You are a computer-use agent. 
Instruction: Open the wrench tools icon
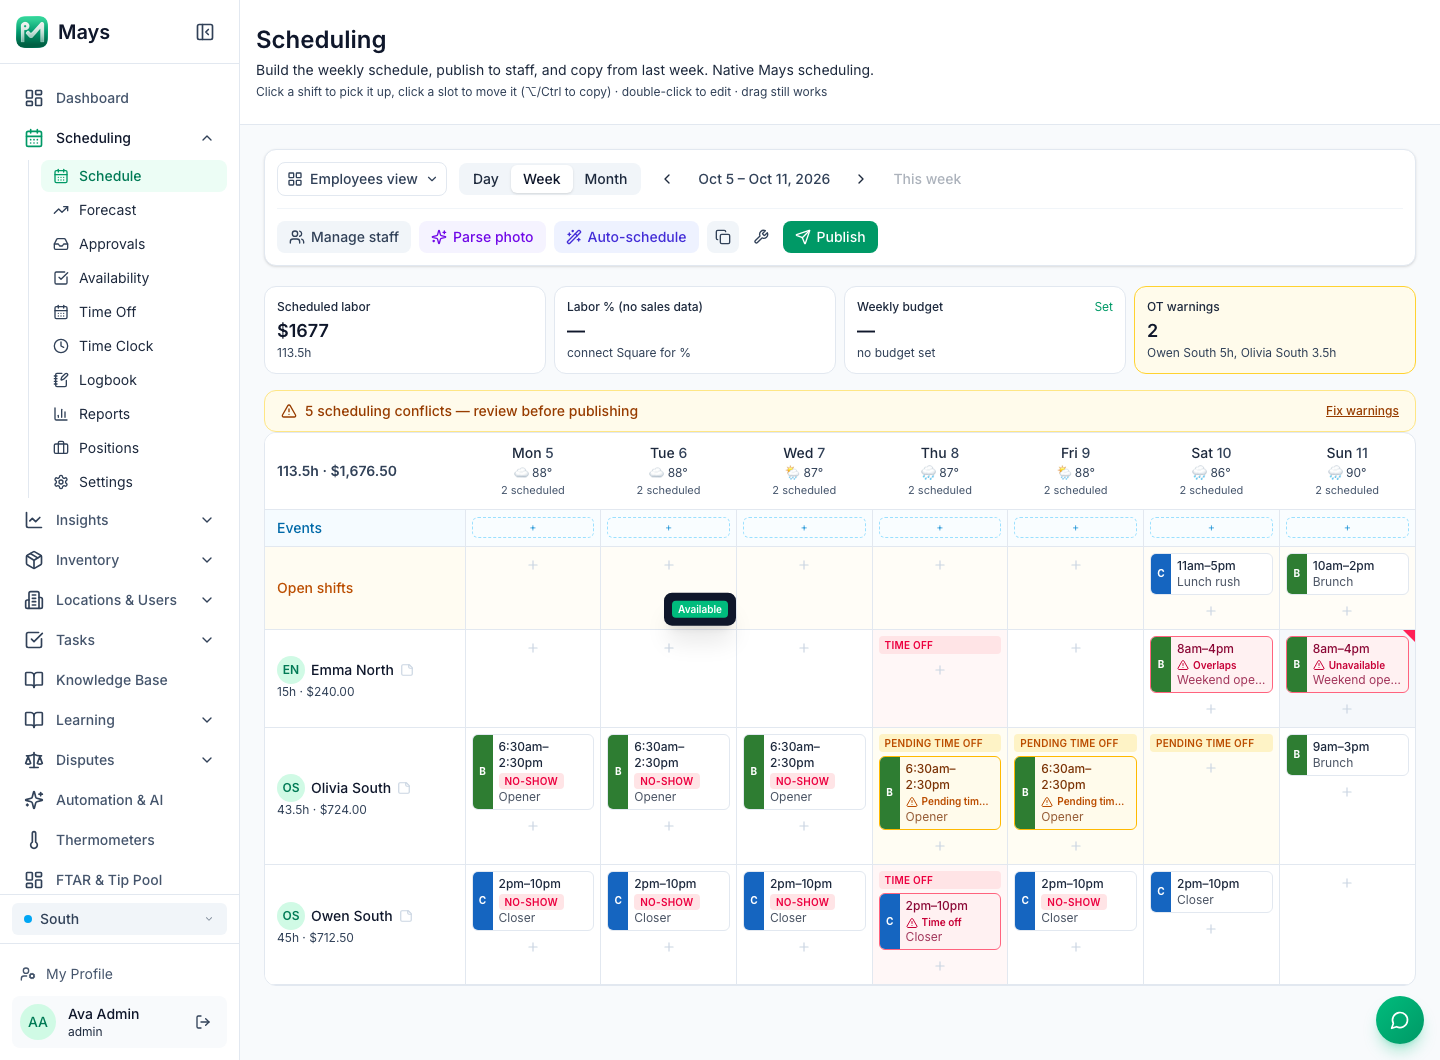click(x=761, y=237)
